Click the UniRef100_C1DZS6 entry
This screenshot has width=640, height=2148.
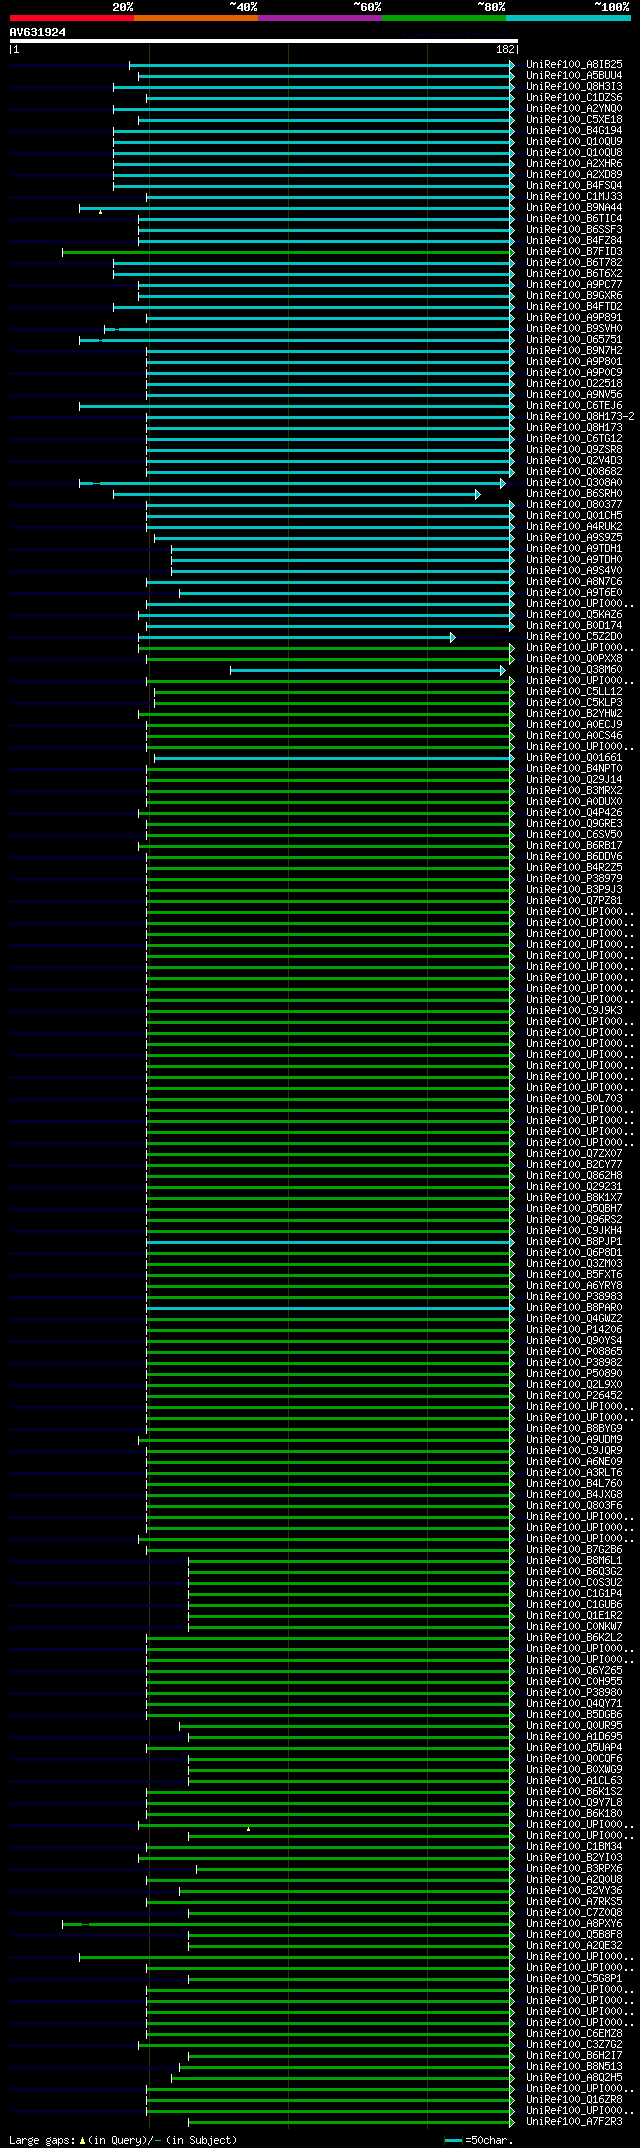tap(574, 97)
